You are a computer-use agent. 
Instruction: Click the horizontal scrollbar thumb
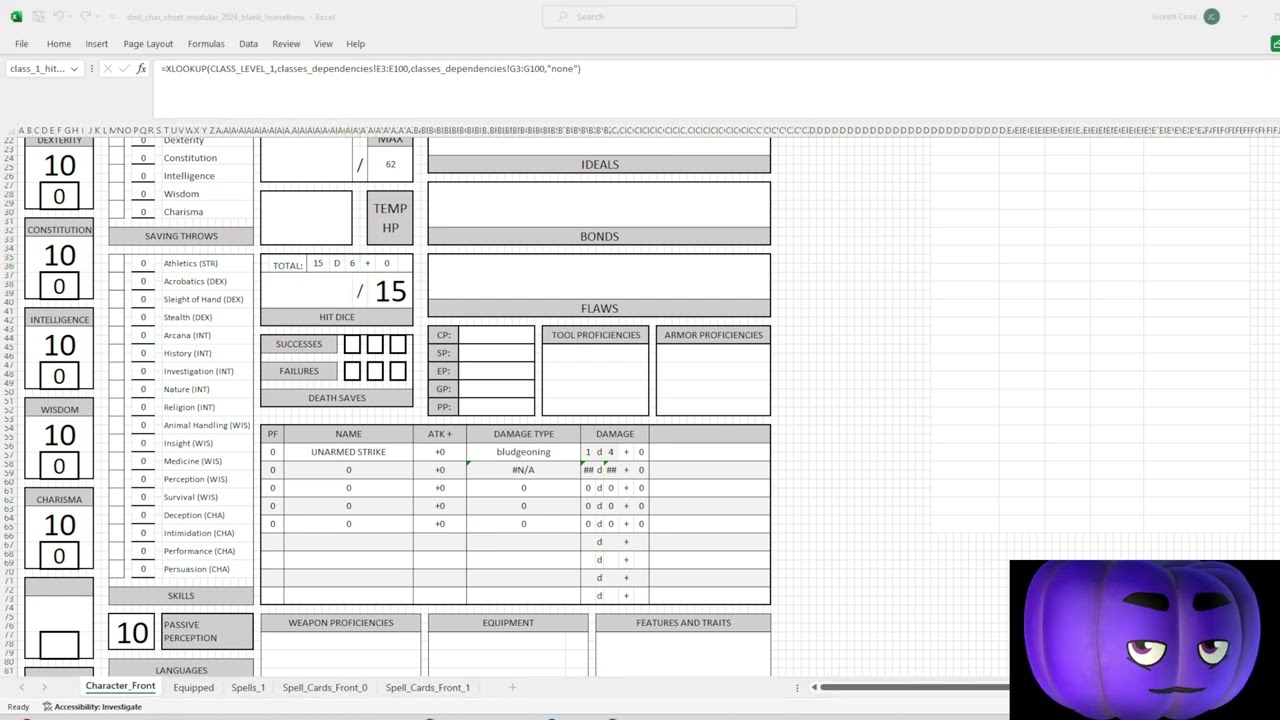click(x=915, y=687)
